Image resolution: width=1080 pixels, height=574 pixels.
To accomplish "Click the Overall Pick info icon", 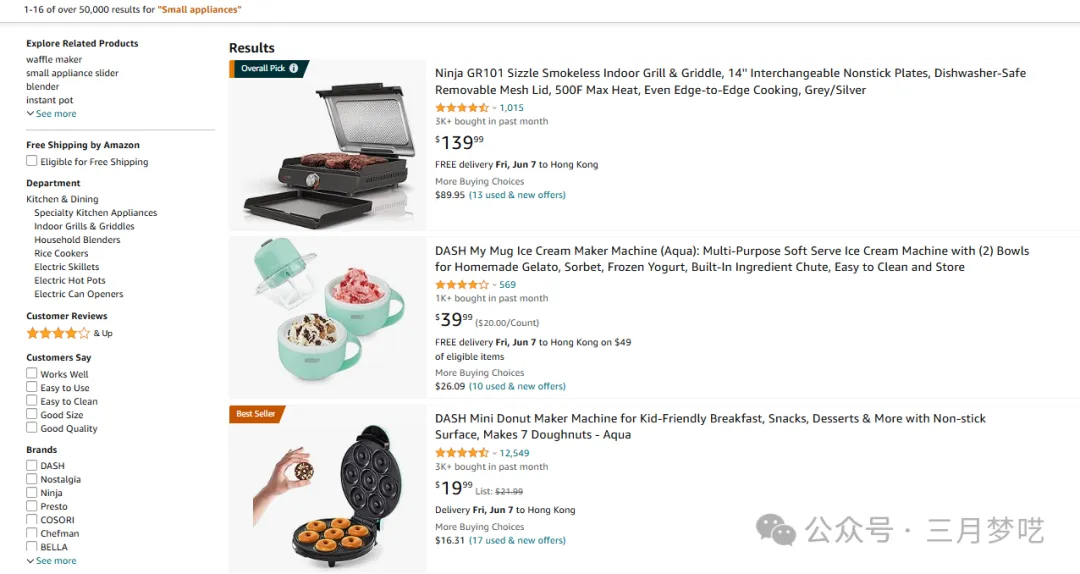I will 294,69.
